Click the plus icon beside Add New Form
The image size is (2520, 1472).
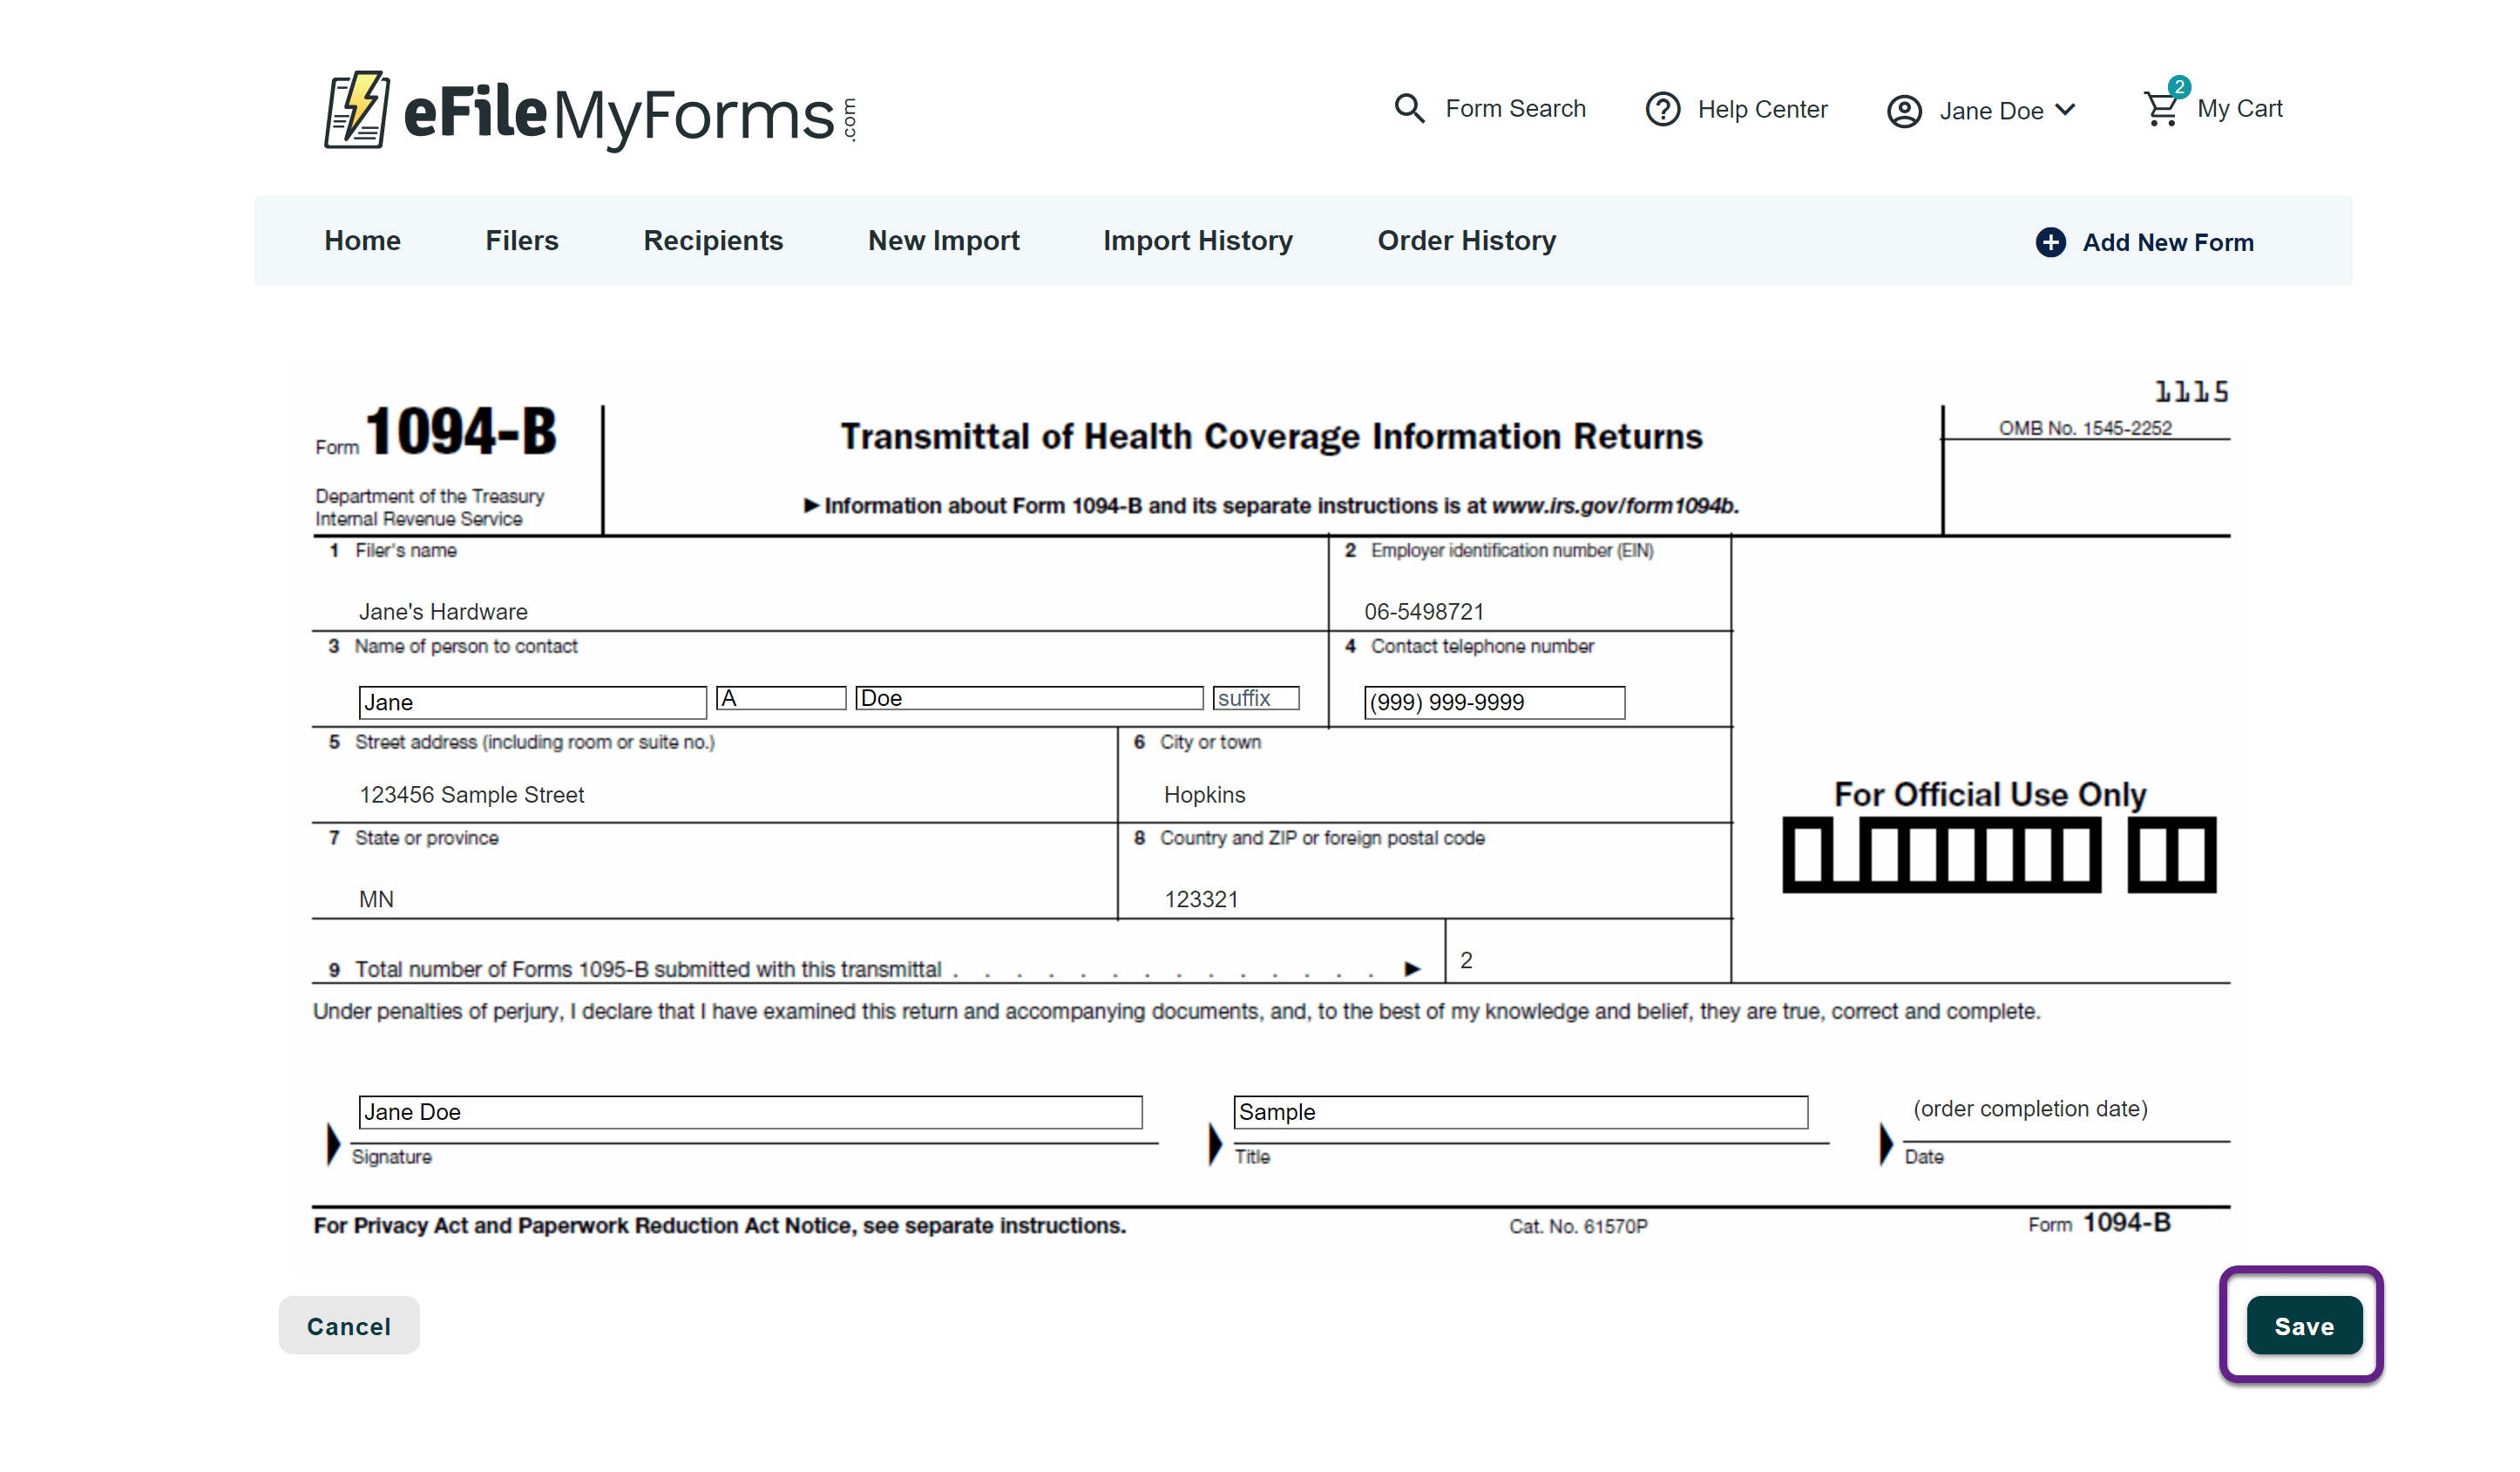[x=2050, y=242]
